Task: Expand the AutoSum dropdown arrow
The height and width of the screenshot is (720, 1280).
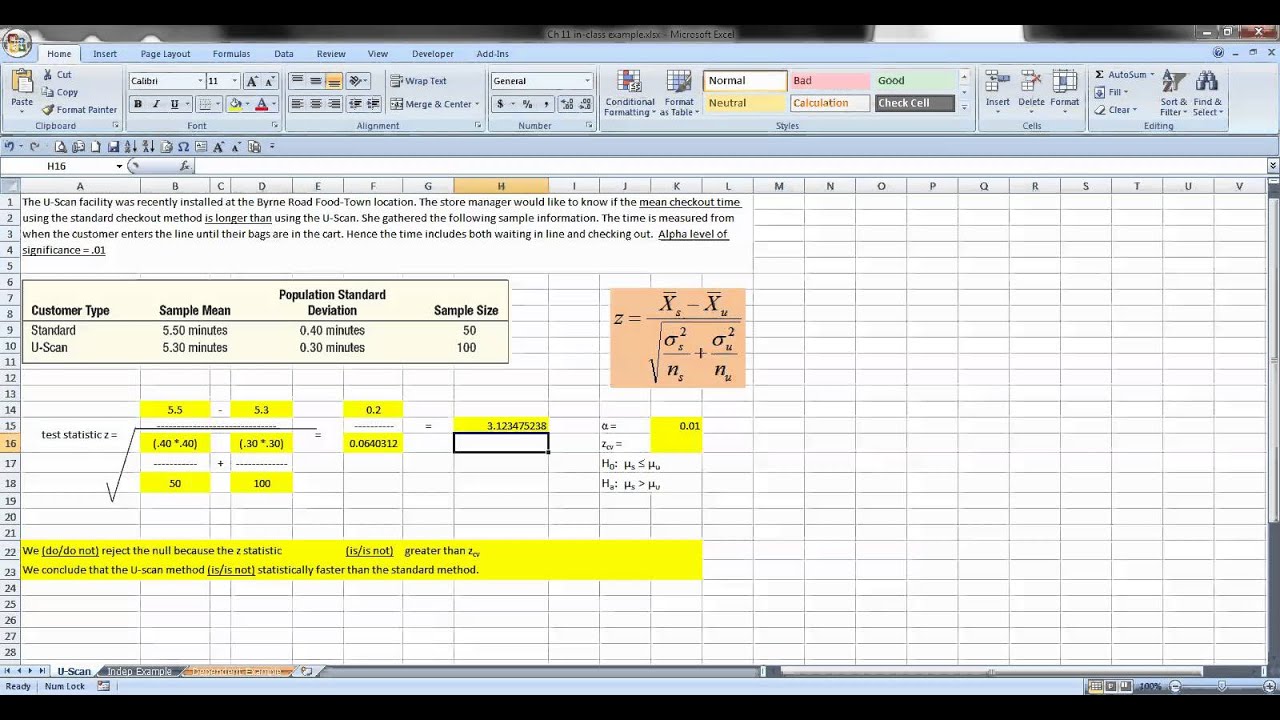Action: point(1152,75)
